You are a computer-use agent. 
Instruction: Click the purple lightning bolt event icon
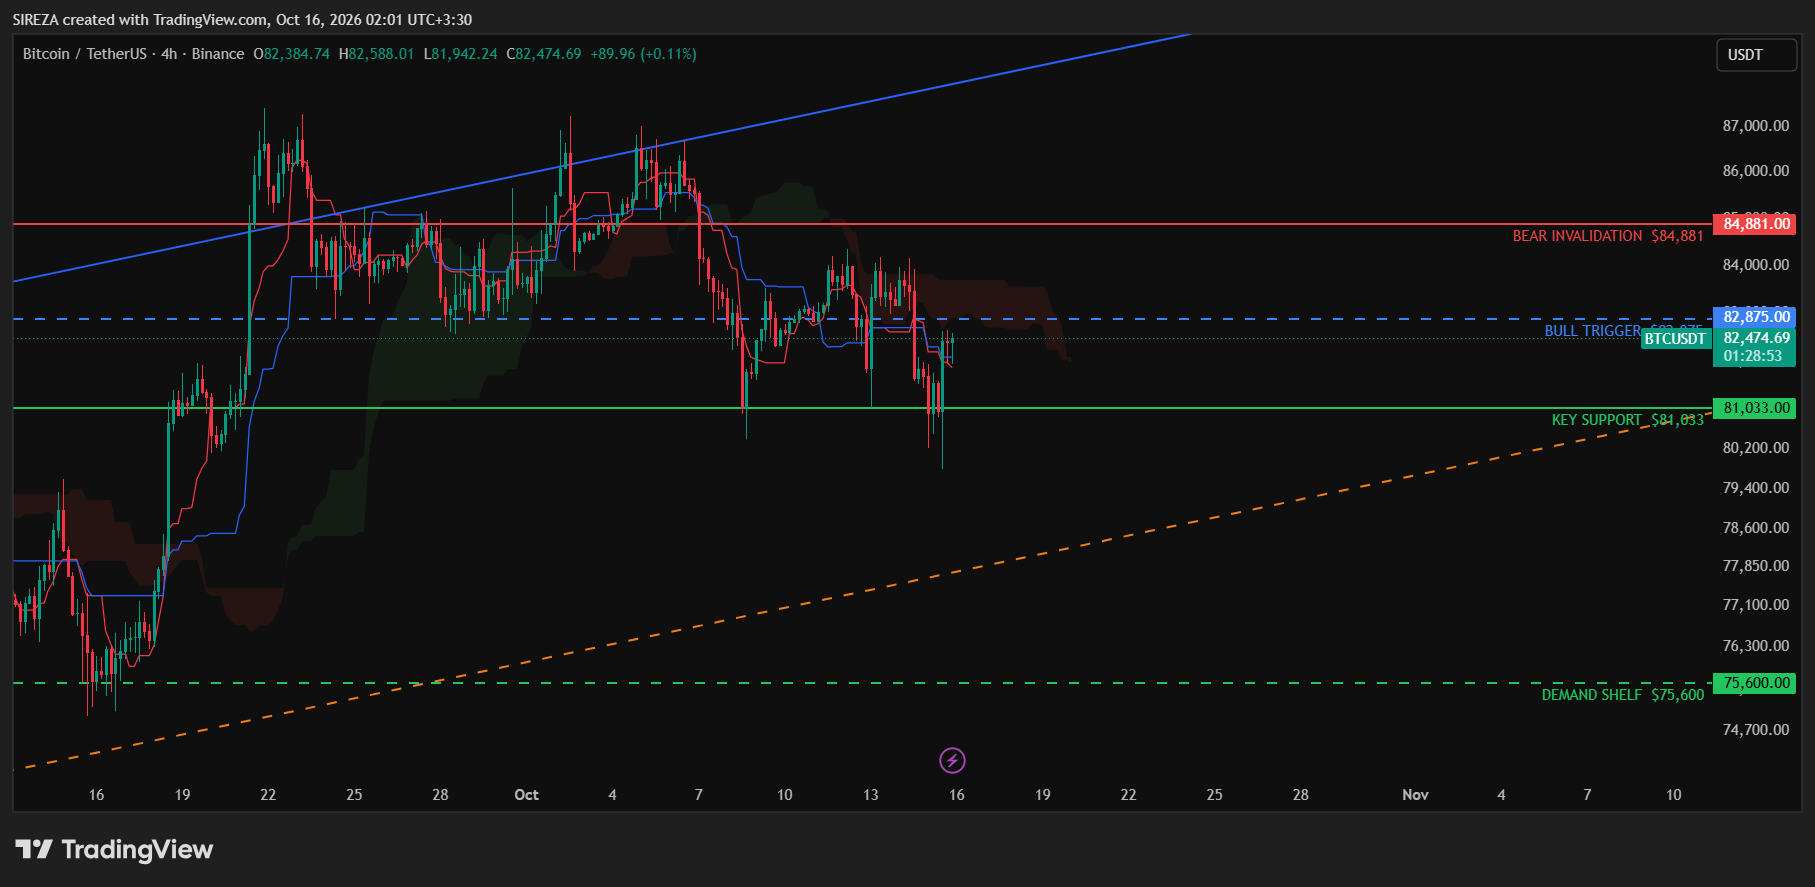coord(952,761)
